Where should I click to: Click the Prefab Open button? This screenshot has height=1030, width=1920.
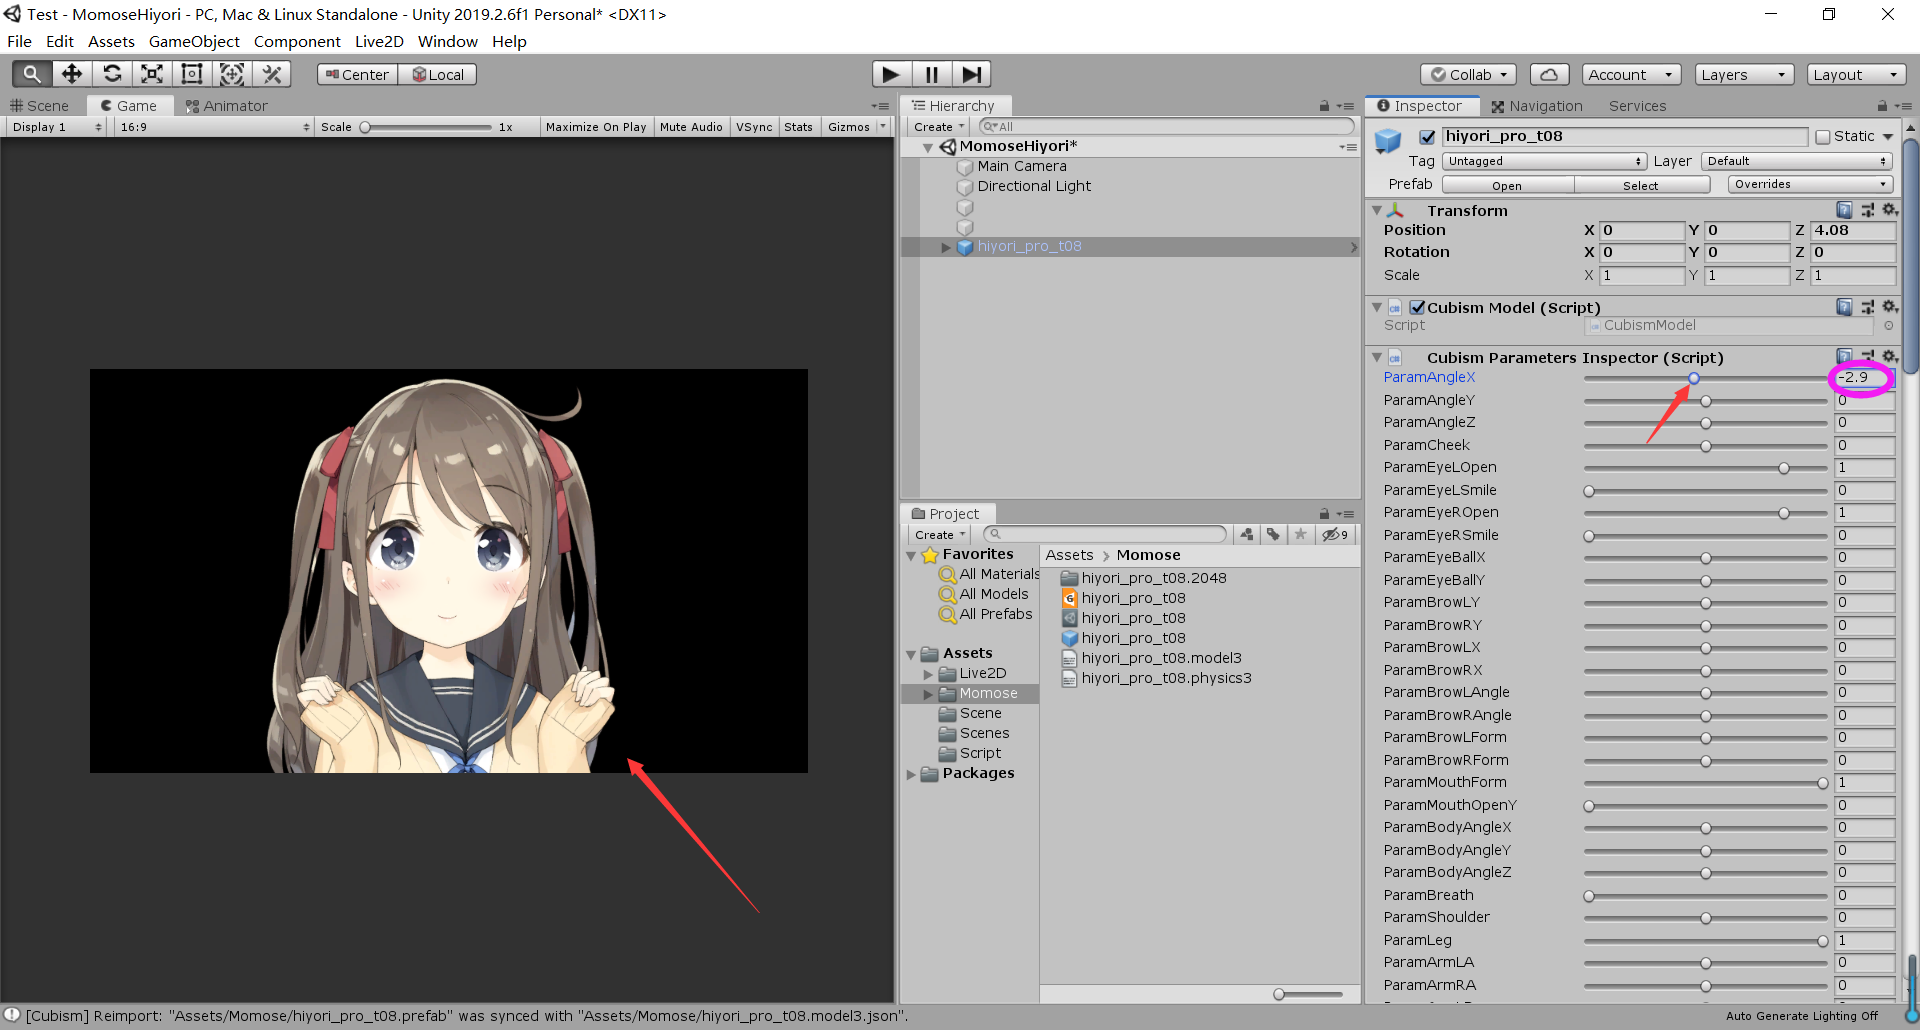click(x=1507, y=185)
